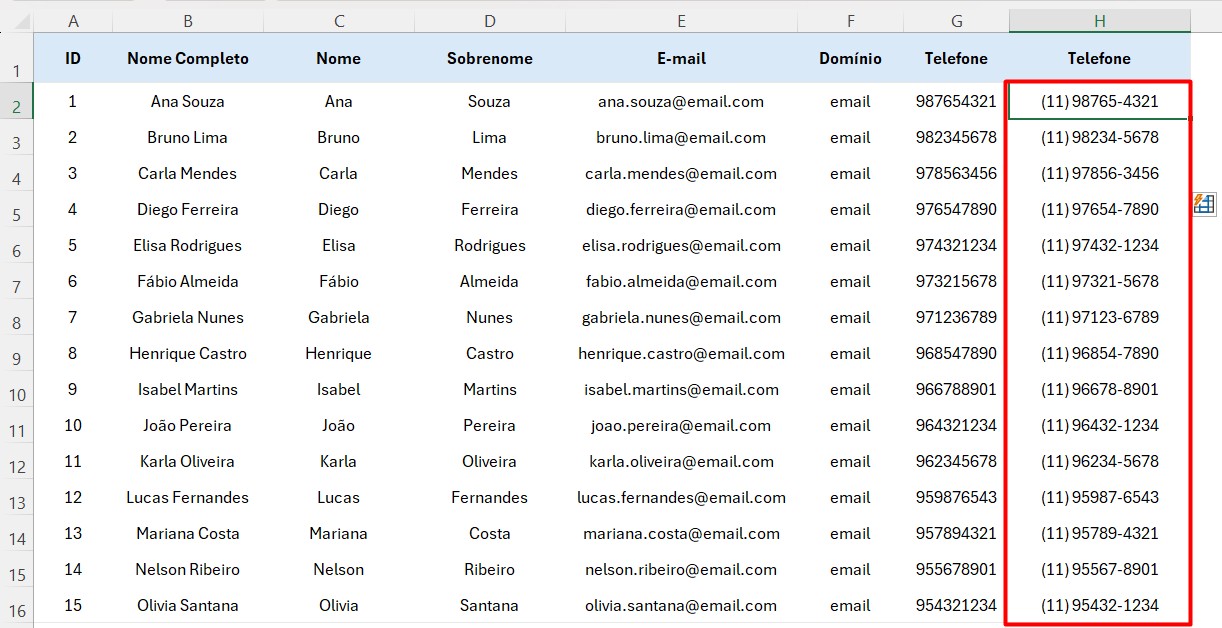Select cell with João Pereira

point(188,425)
